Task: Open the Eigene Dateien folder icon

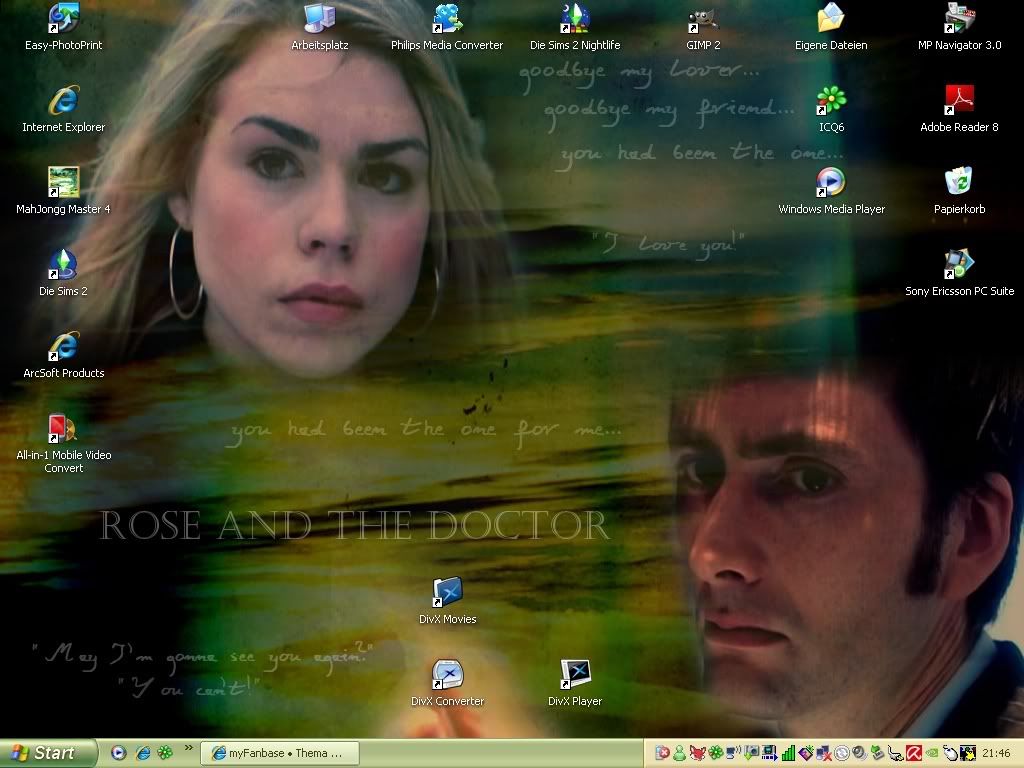Action: 831,27
